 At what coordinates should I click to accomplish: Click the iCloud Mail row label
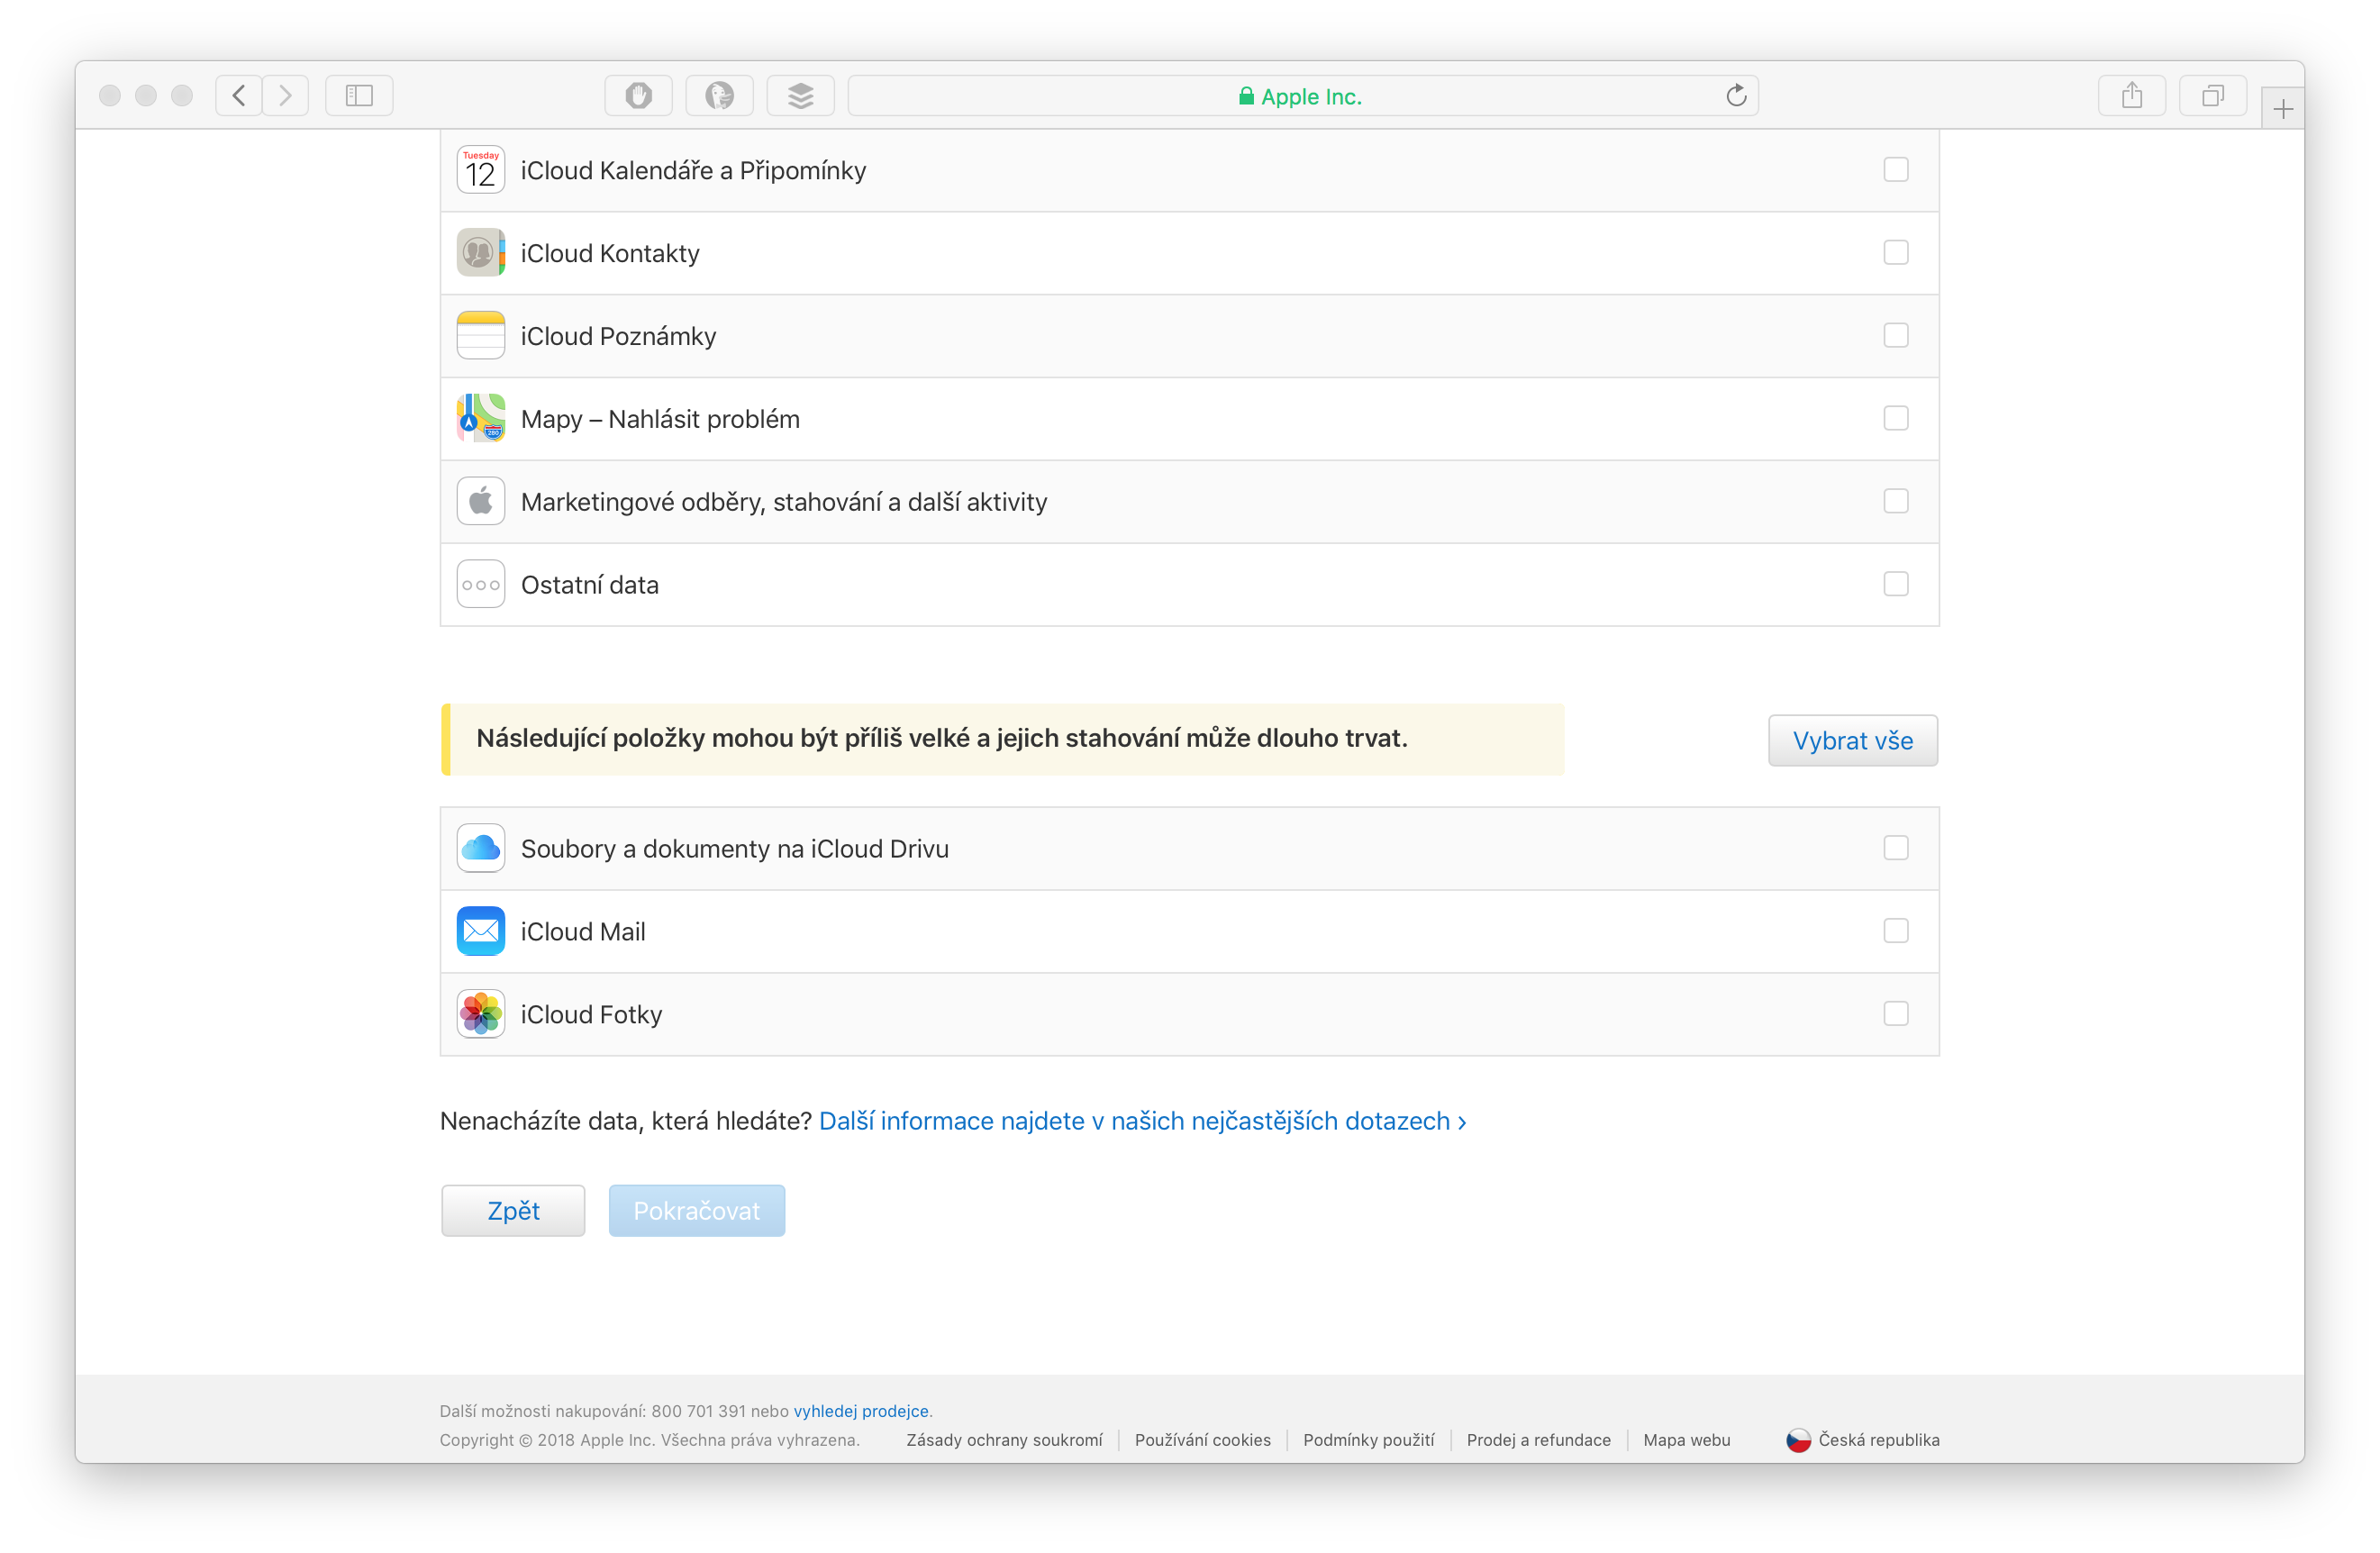click(583, 932)
